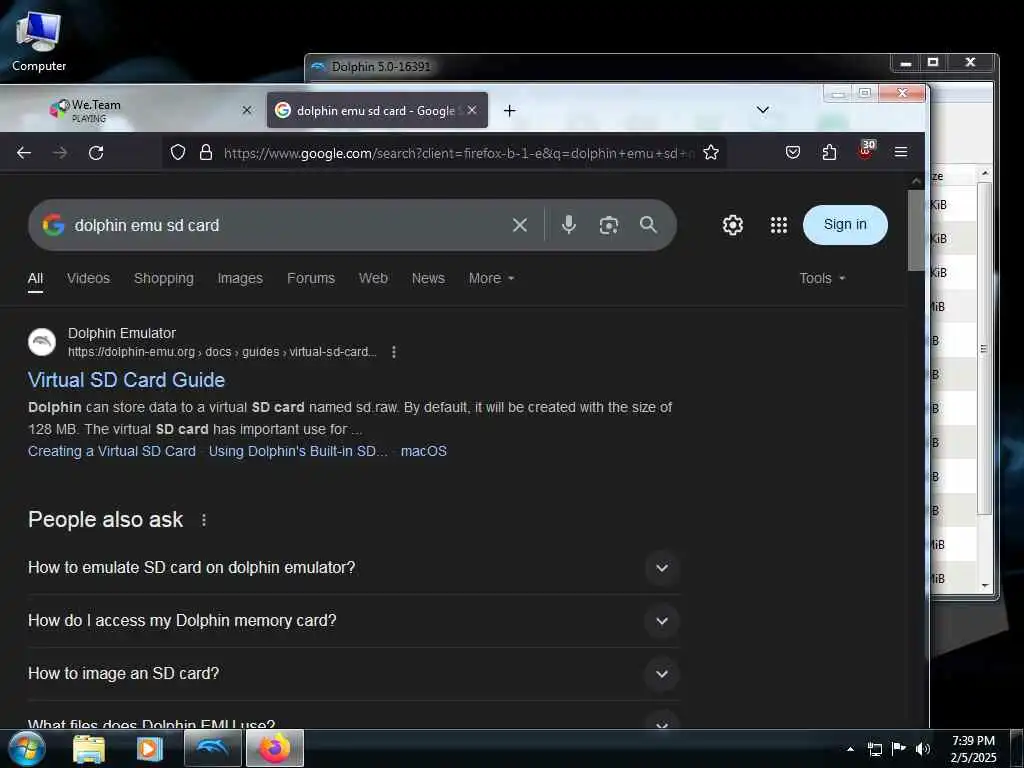Click the Firefox address bar URL
Screen dimensions: 1024x768
click(458, 153)
